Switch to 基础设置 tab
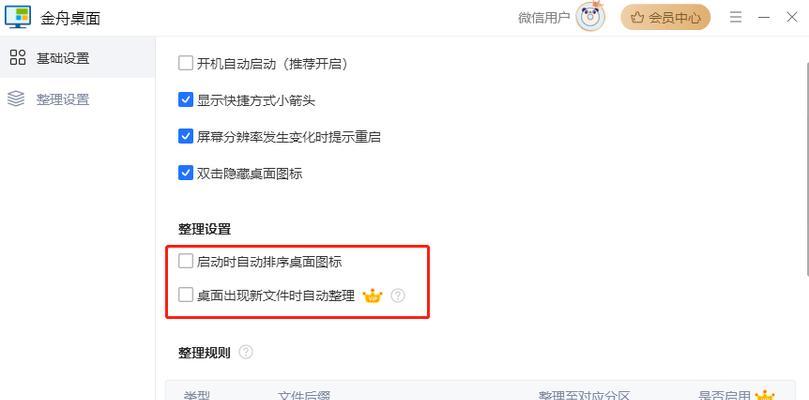 77,58
